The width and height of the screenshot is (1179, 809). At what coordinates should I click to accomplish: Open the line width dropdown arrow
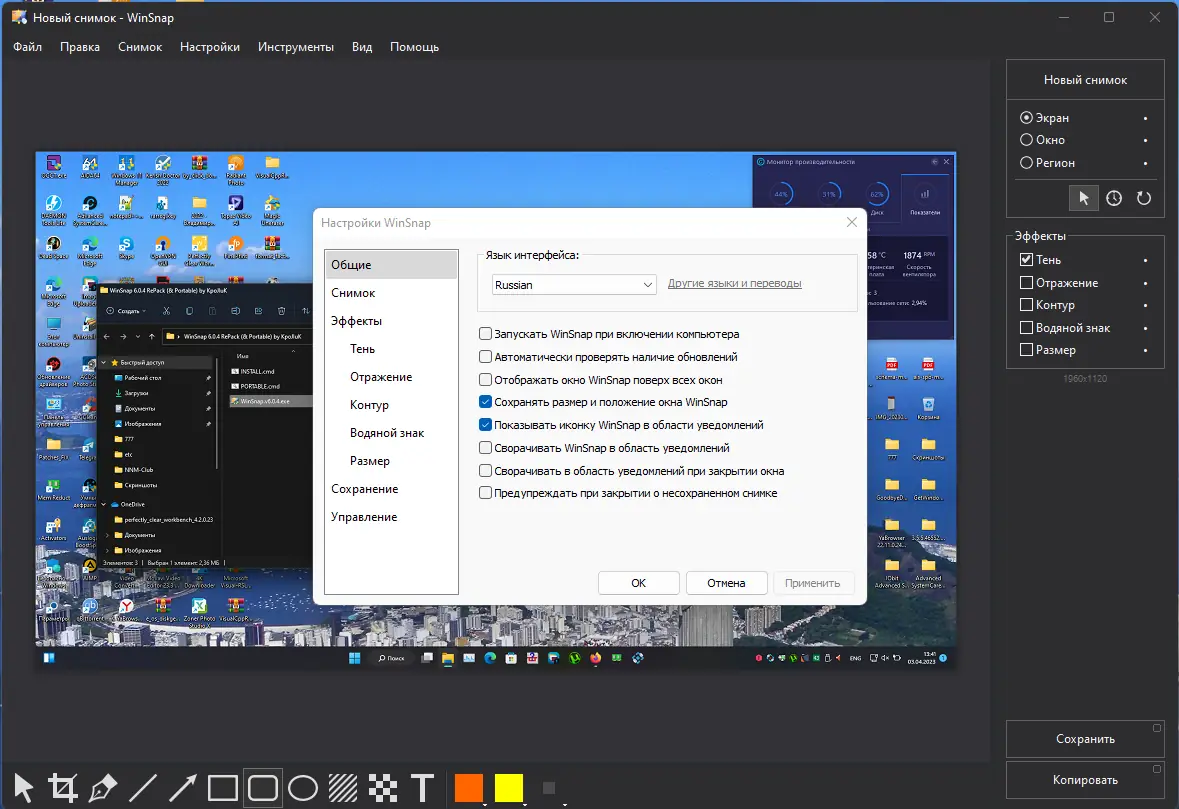tap(565, 804)
